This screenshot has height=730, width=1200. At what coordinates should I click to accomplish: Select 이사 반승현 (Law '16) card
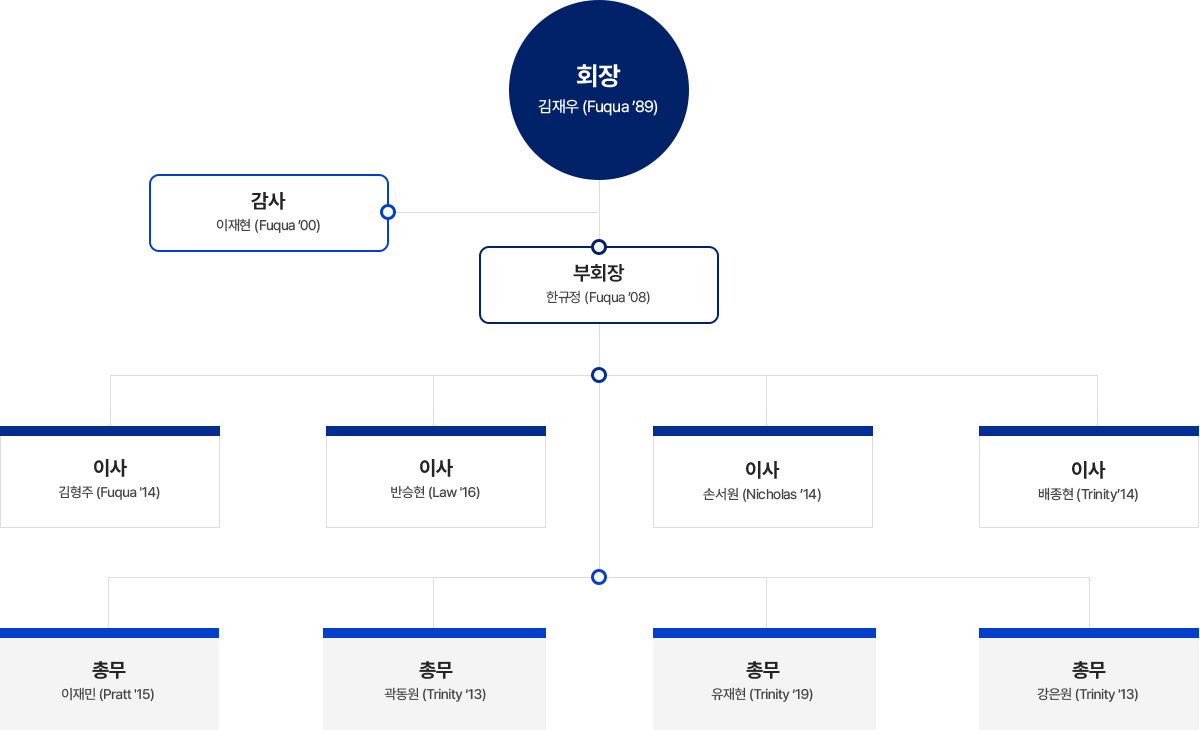click(x=435, y=480)
